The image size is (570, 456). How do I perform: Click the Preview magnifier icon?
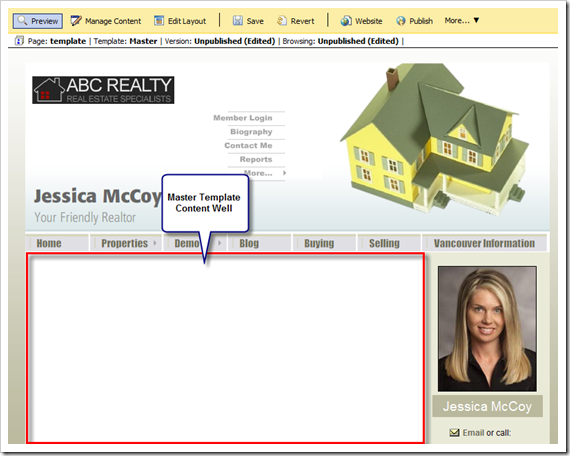[x=22, y=20]
